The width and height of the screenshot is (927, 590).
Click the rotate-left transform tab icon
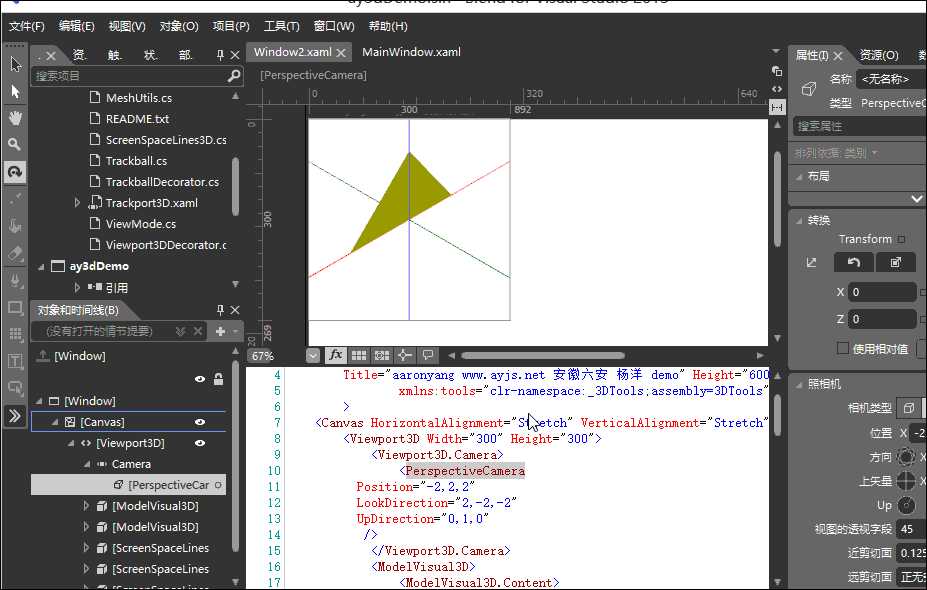pyautogui.click(x=854, y=262)
